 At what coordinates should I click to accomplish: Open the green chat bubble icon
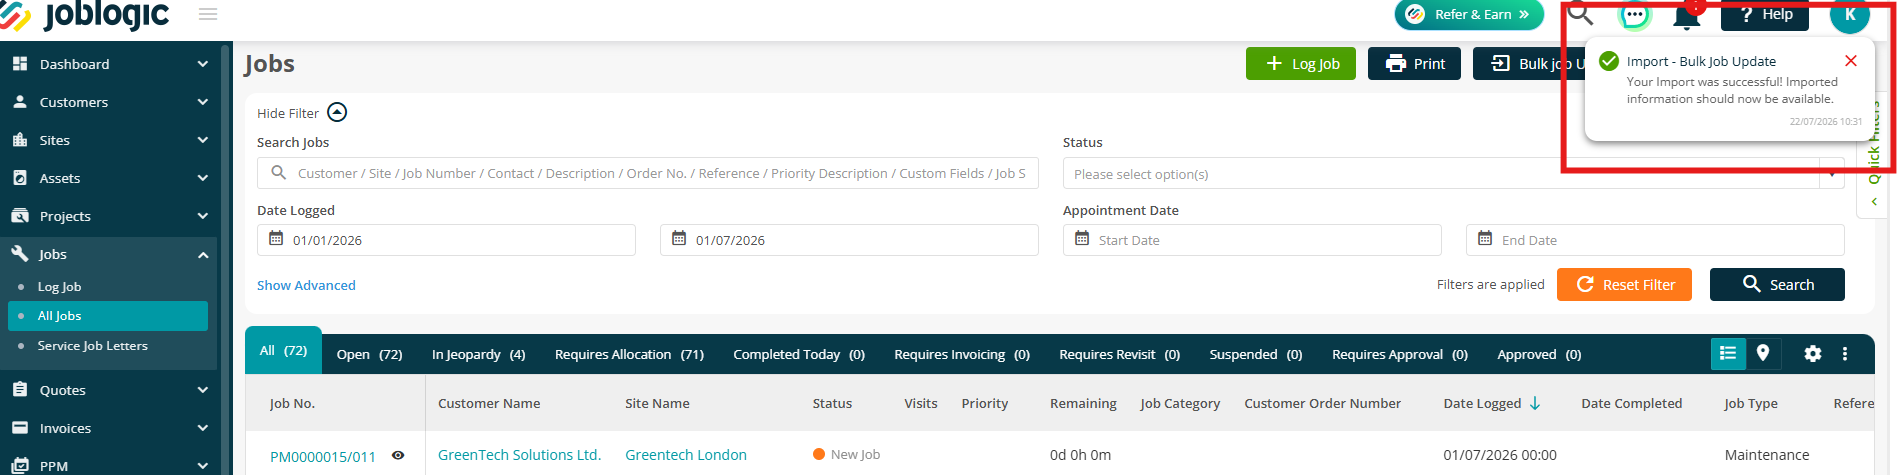[x=1634, y=15]
